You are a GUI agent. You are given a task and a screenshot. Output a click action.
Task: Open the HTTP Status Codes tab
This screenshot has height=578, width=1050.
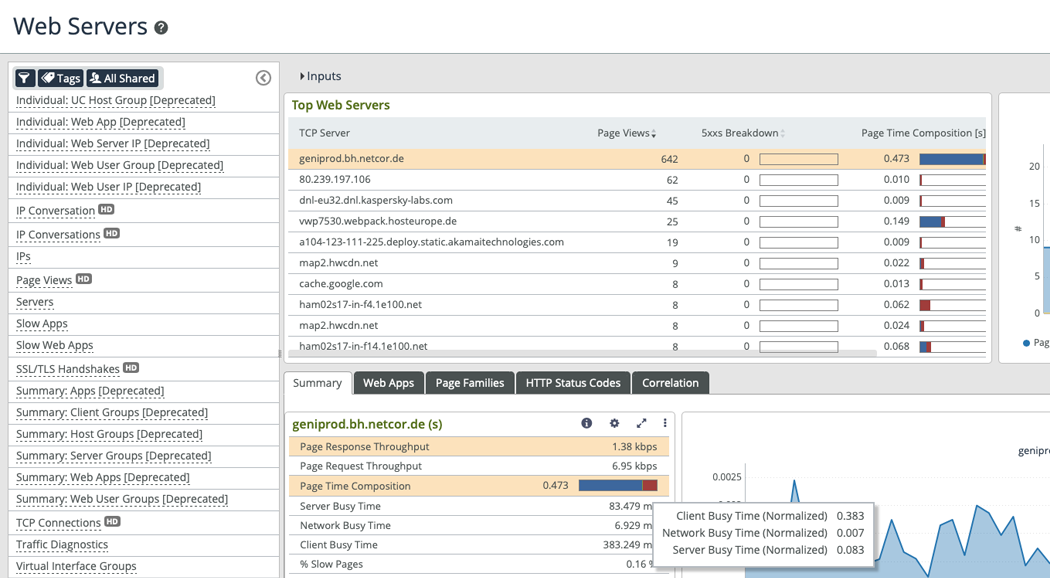(x=573, y=383)
